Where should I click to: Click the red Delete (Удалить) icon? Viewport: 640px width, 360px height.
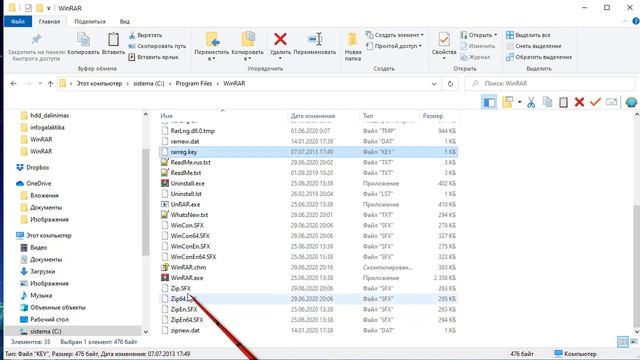(x=280, y=39)
